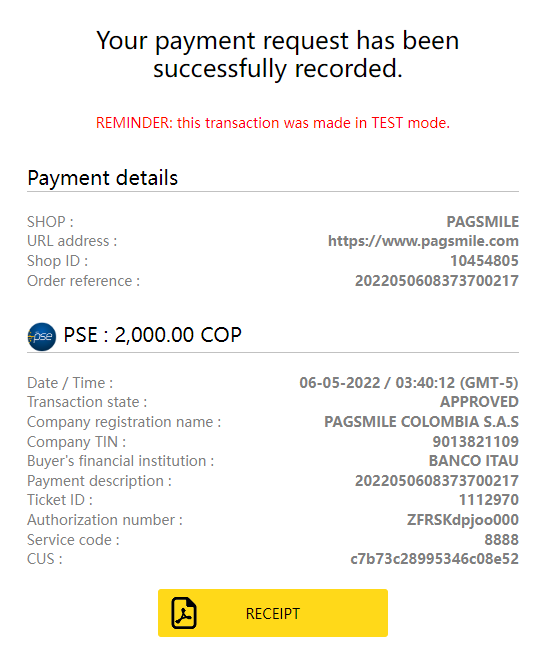Click the CUS value c7b73c28995346c08e52
The width and height of the screenshot is (539, 647).
434,559
